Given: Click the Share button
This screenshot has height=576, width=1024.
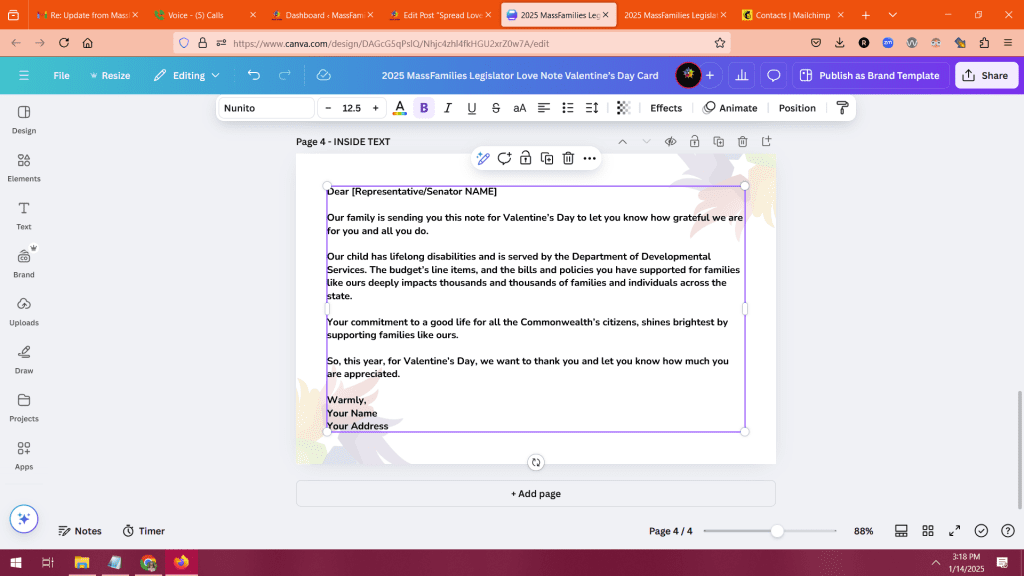Looking at the screenshot, I should [986, 76].
